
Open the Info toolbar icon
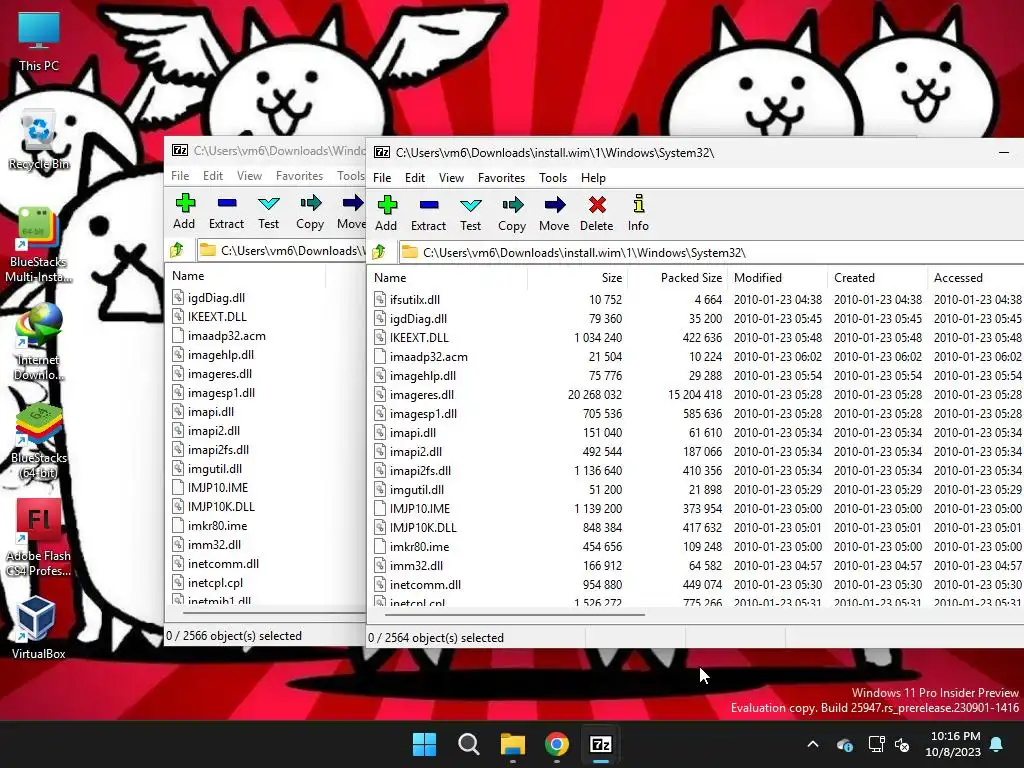click(x=638, y=213)
